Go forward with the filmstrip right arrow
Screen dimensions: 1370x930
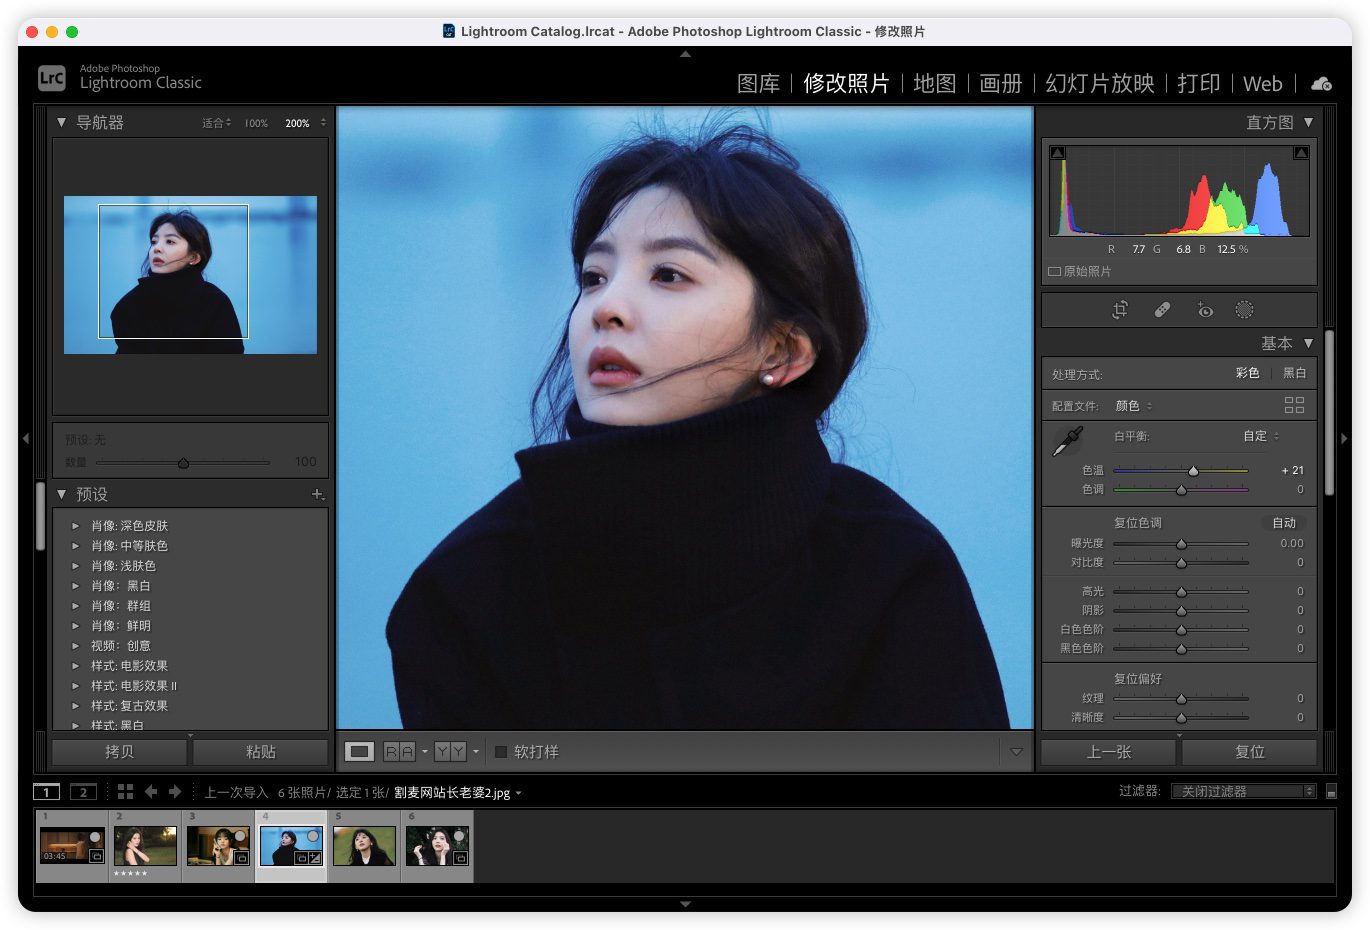(175, 792)
